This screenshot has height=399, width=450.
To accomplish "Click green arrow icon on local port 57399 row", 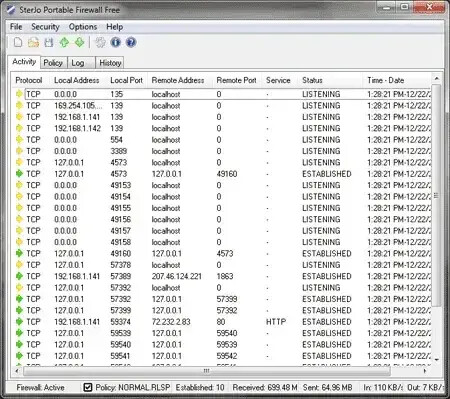I will point(19,310).
